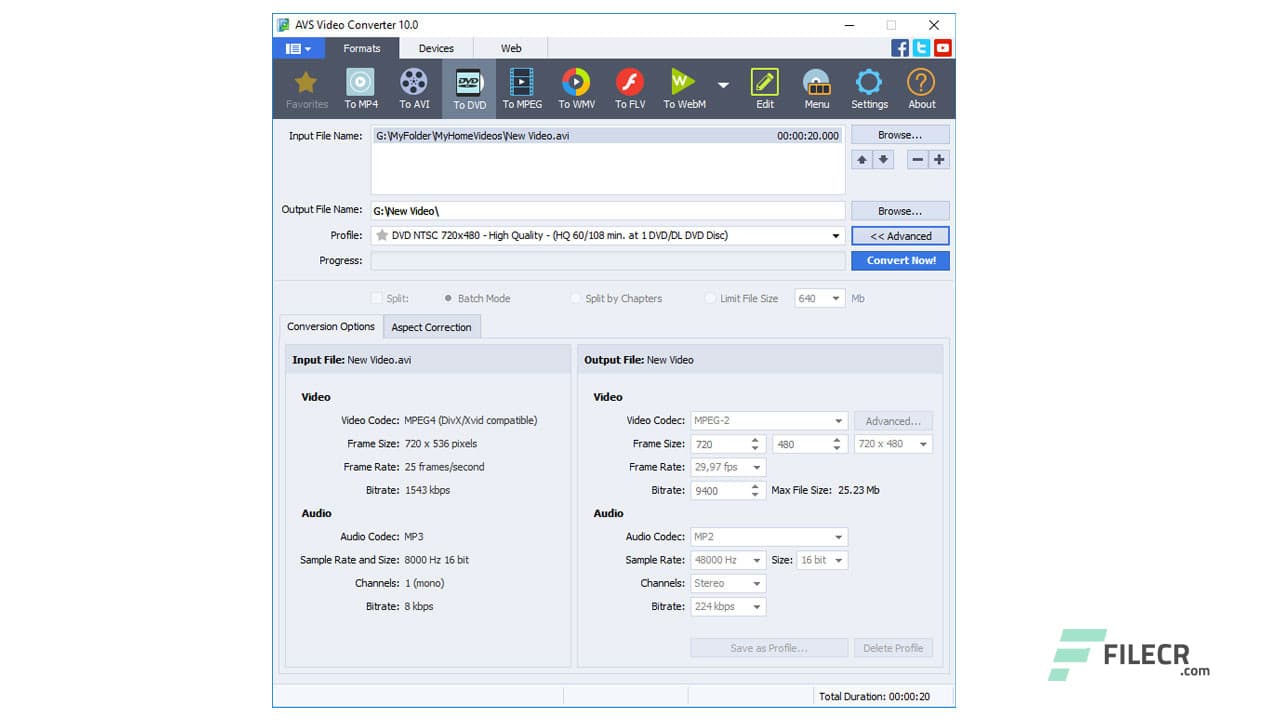Enable the Limit File Size option
1280x720 pixels.
(x=710, y=298)
